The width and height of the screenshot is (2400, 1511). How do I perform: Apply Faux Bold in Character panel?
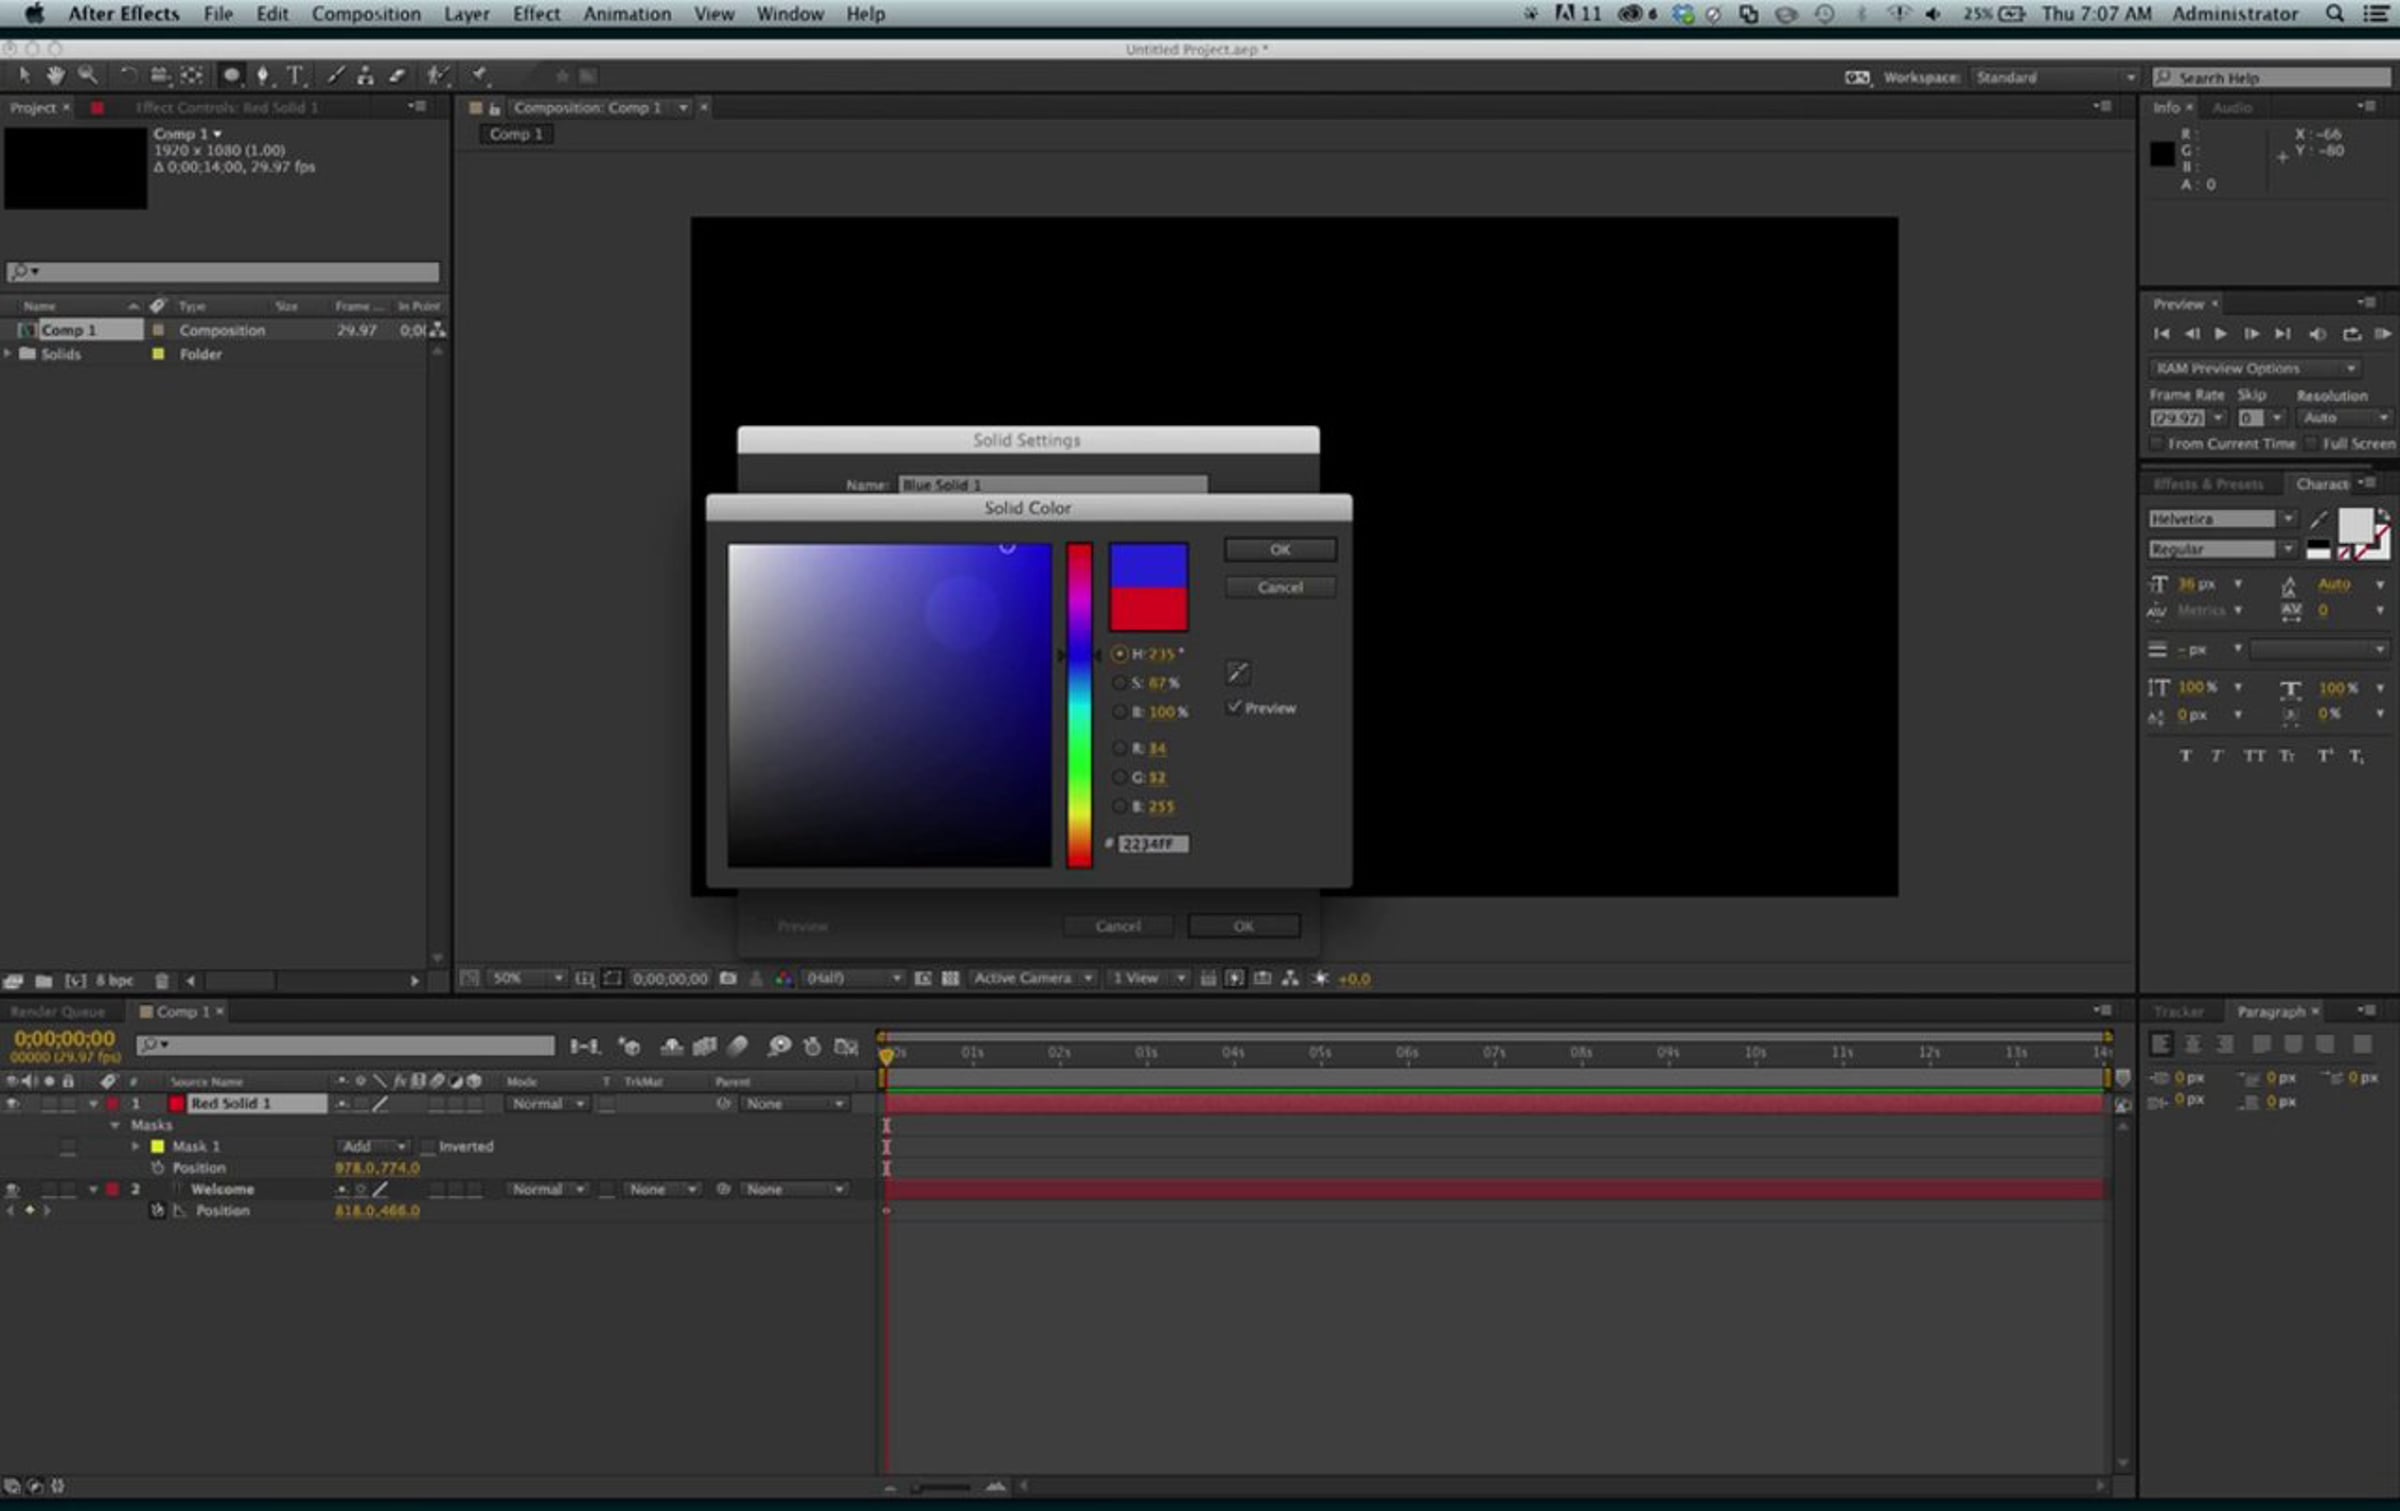tap(2185, 756)
